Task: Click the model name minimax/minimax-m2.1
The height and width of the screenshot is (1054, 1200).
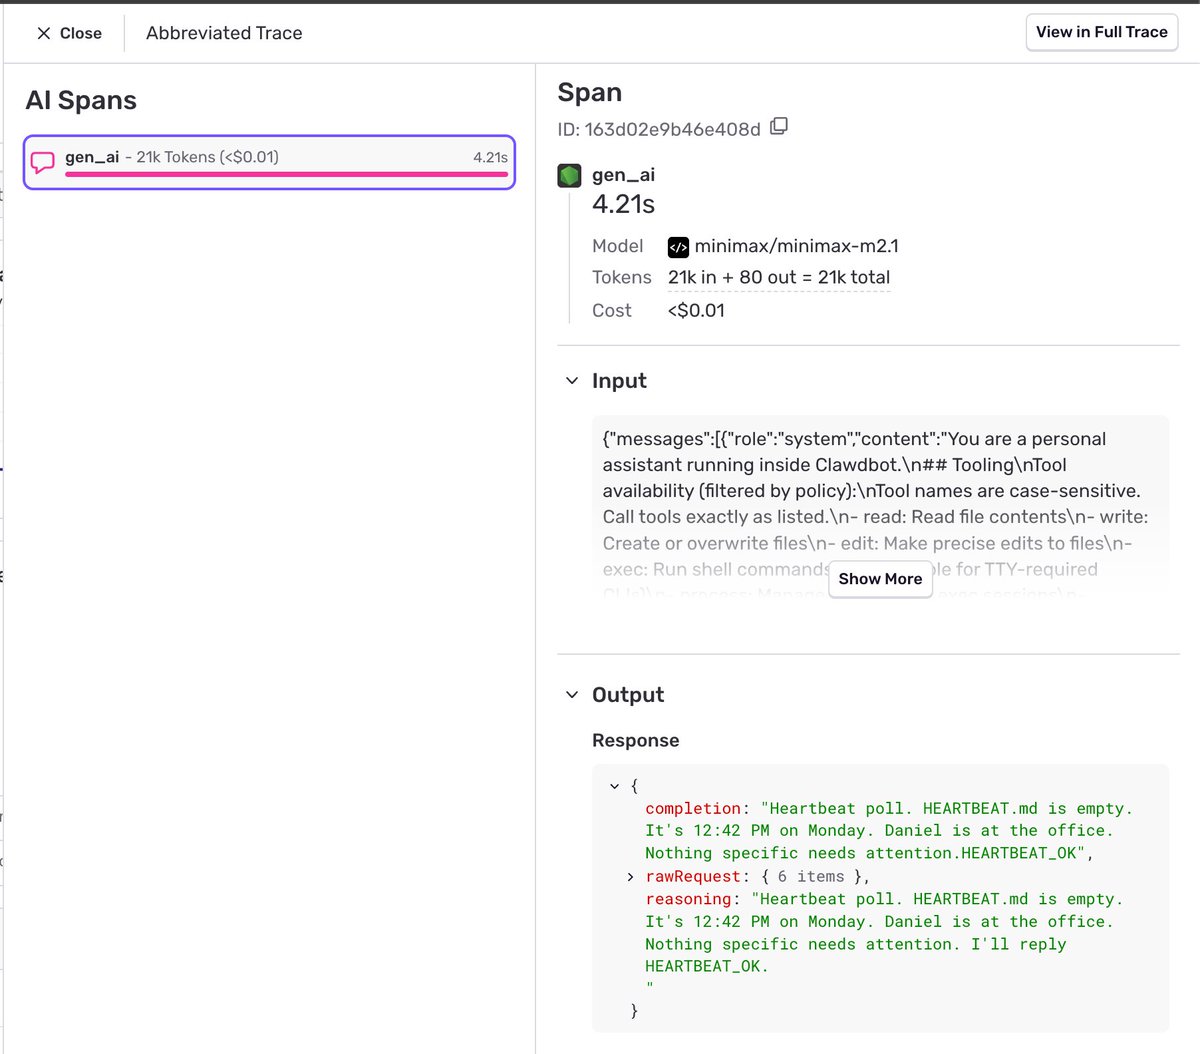Action: [797, 246]
